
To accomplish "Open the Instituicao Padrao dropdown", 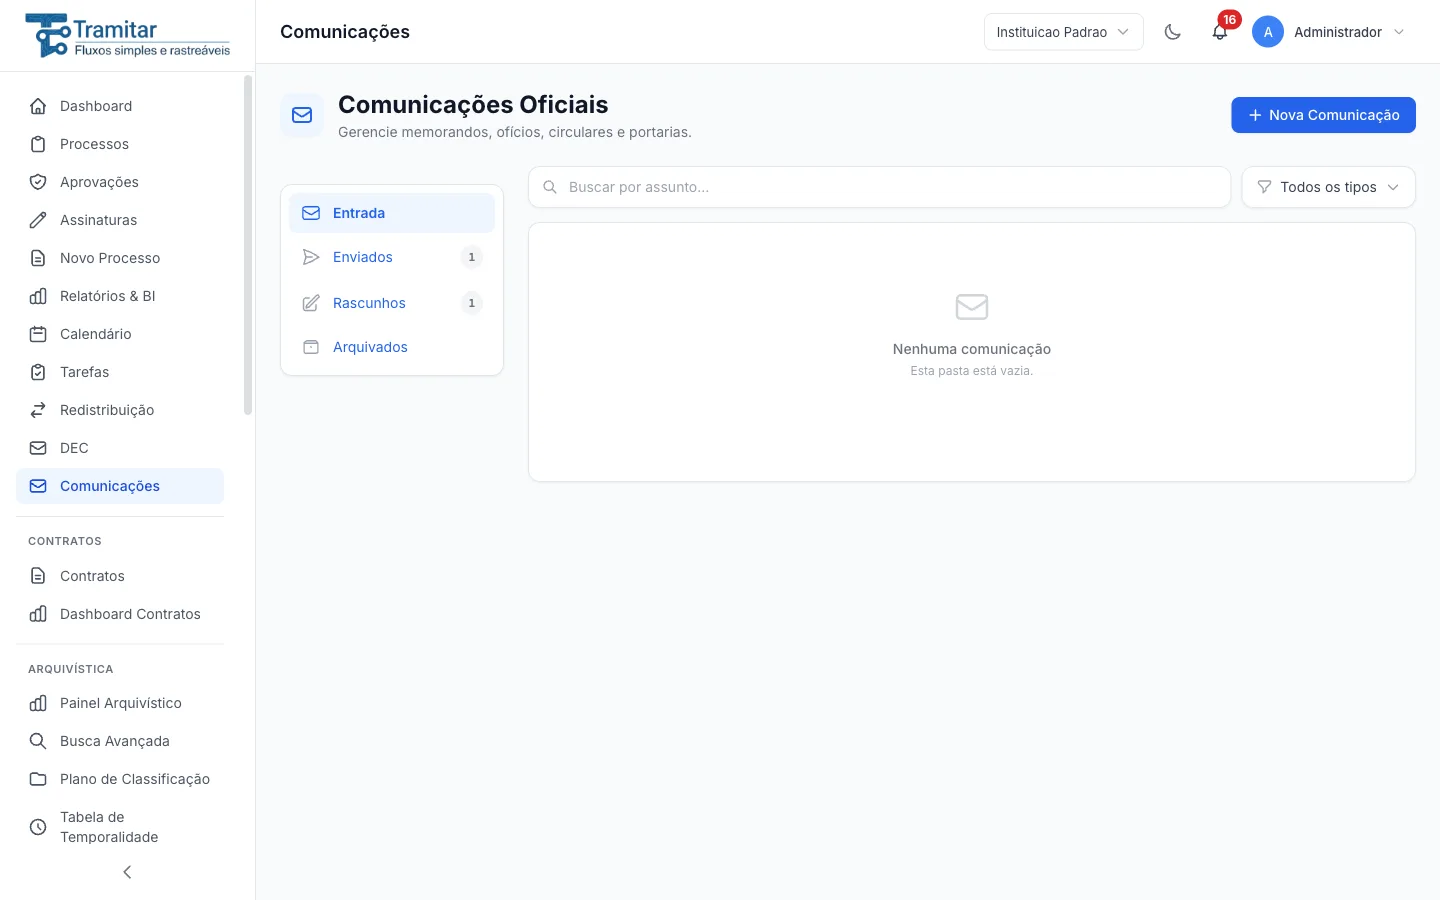I will [1063, 32].
